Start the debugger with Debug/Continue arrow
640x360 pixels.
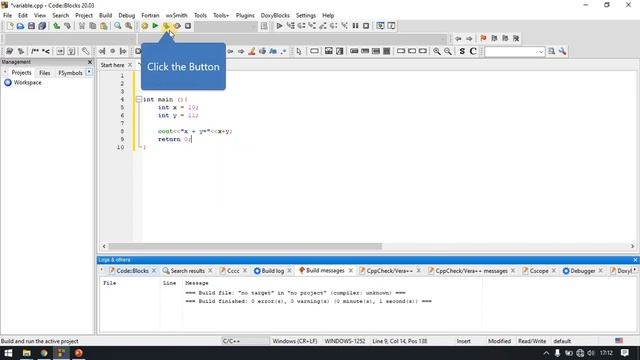[279, 26]
